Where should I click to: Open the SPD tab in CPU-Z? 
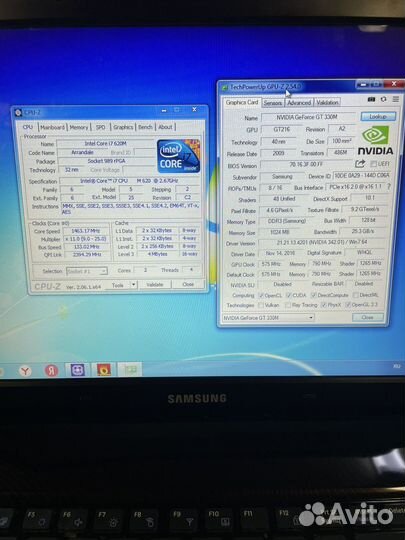point(101,127)
